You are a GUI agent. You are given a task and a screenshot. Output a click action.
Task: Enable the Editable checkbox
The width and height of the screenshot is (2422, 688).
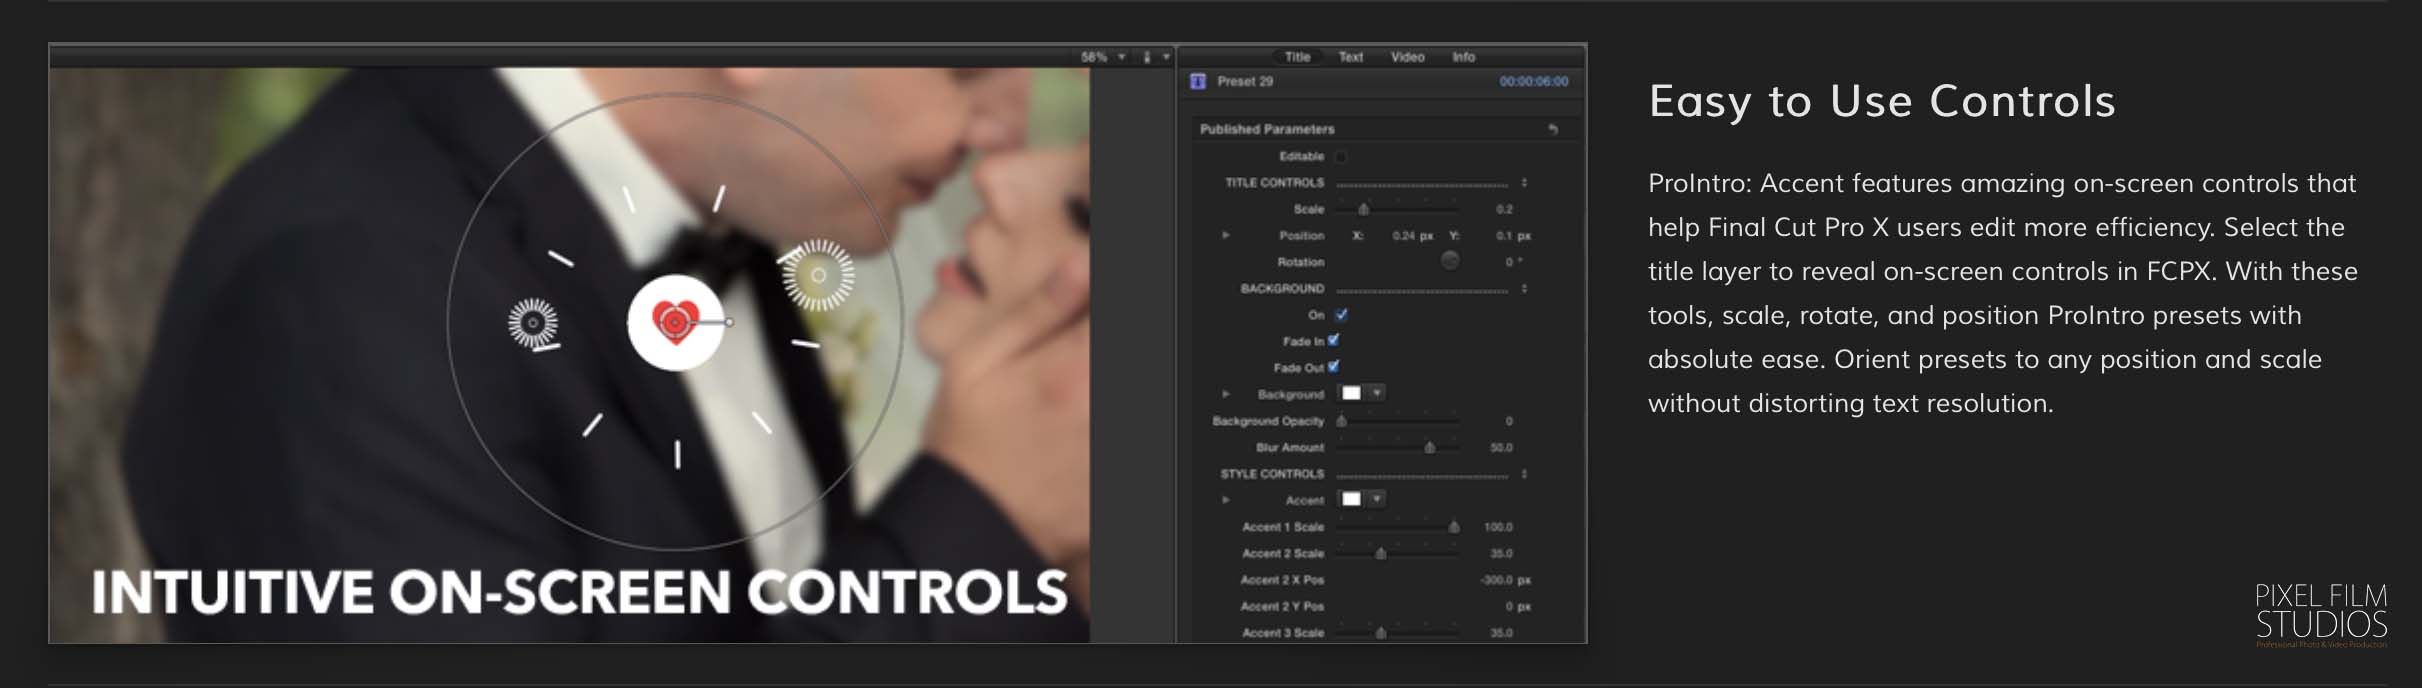(1341, 156)
